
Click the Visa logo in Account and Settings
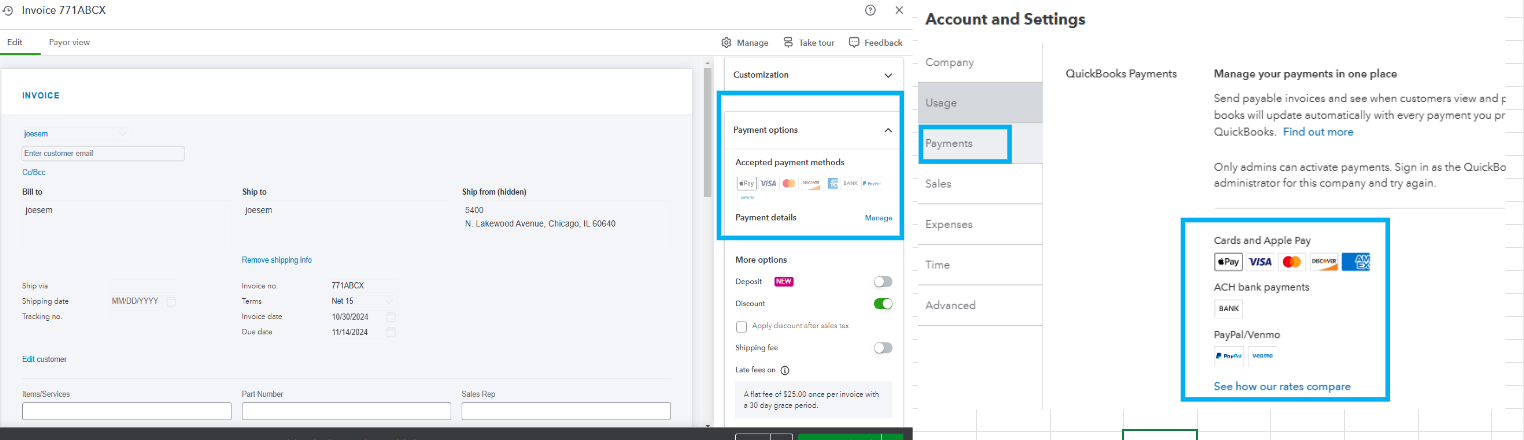coord(1260,262)
